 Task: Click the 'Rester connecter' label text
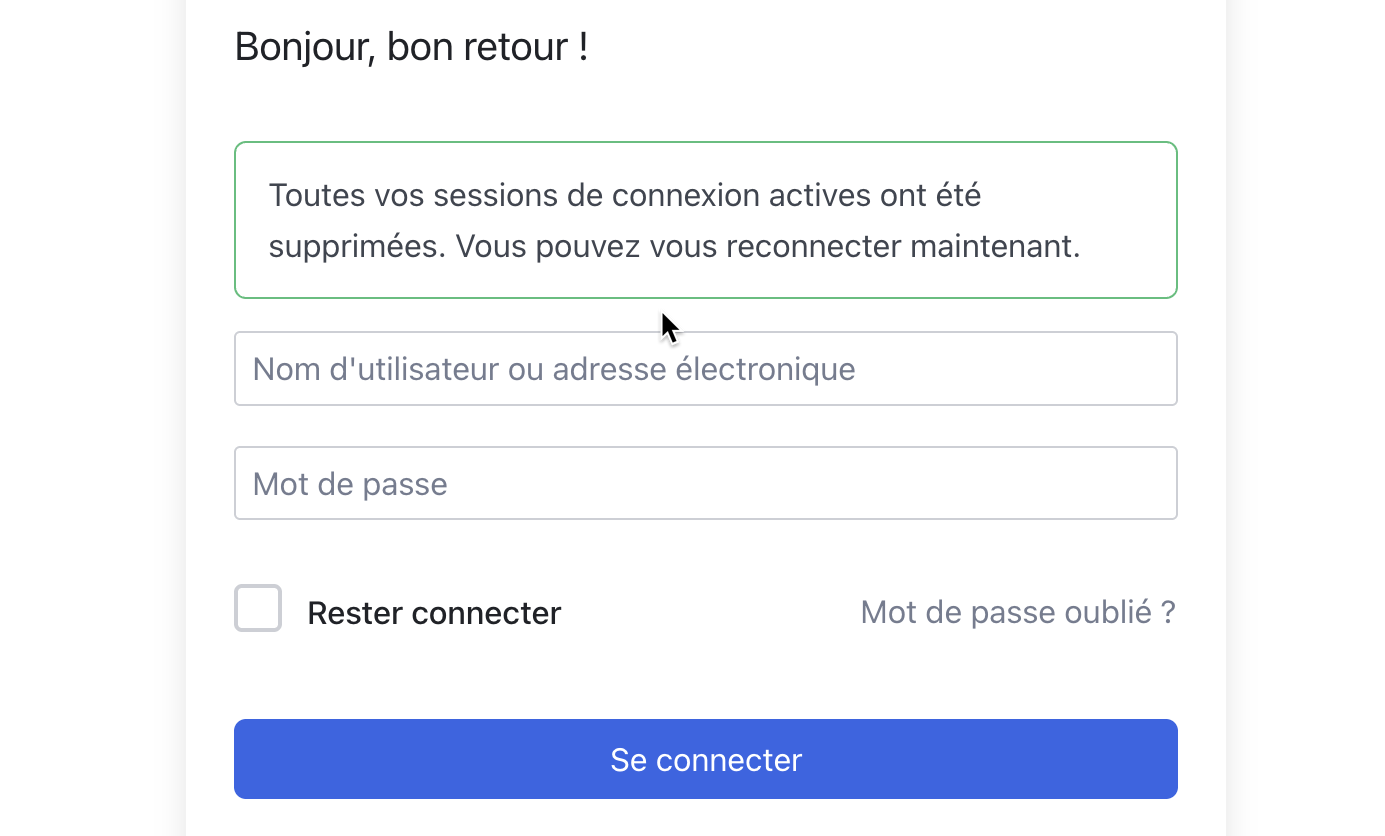pos(434,612)
